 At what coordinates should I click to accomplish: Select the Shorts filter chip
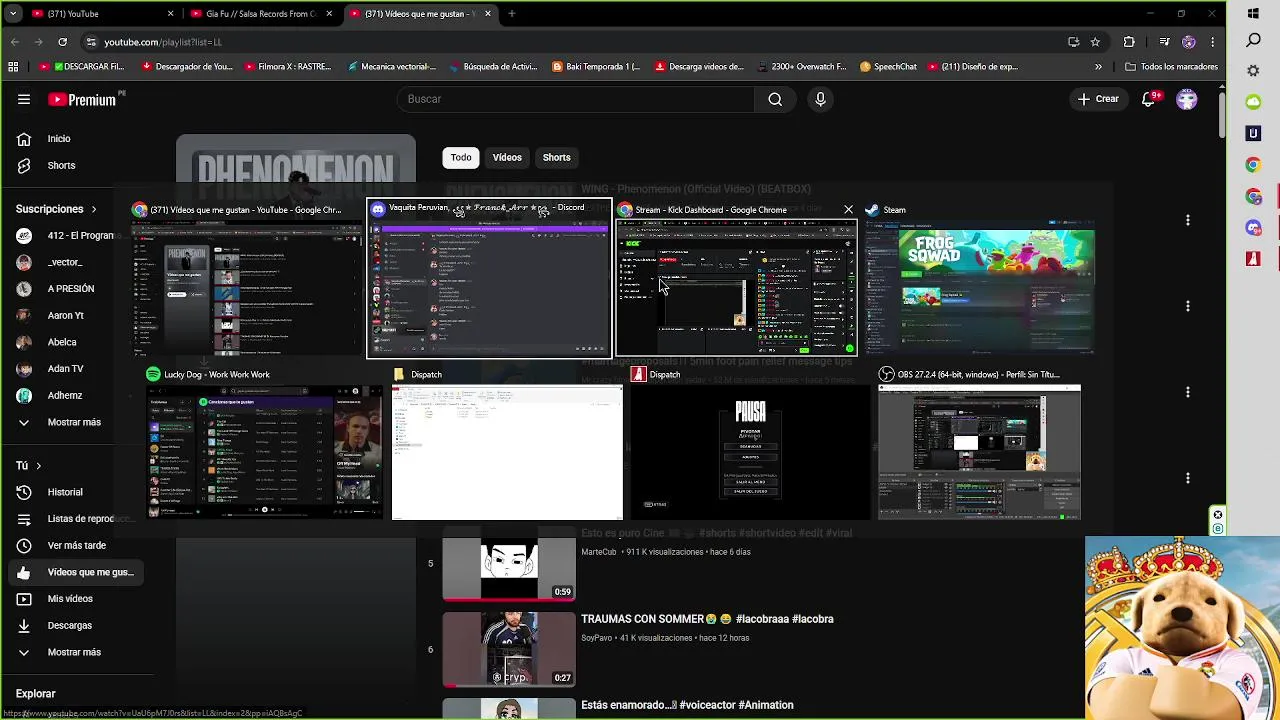coord(557,157)
